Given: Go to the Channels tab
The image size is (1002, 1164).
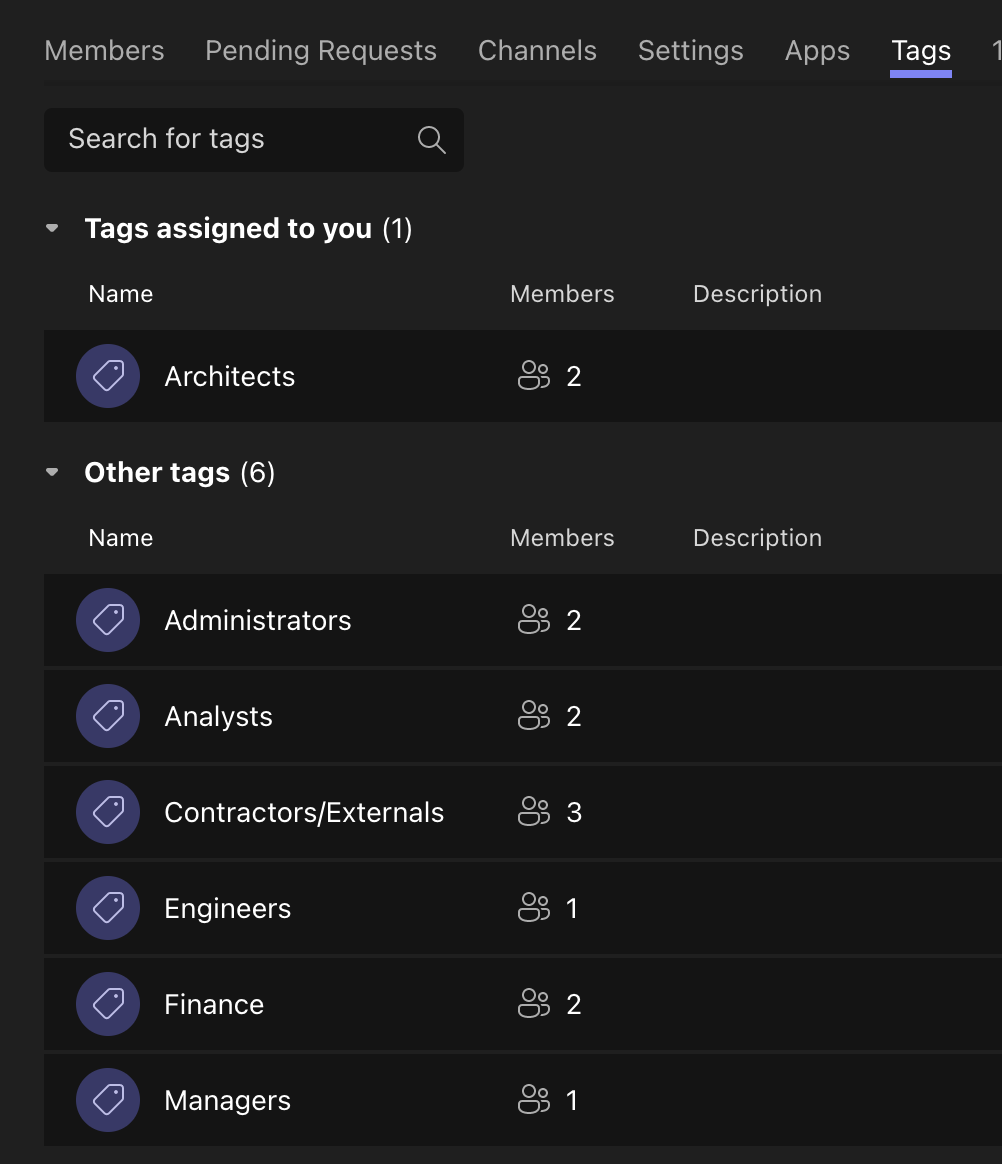Looking at the screenshot, I should pyautogui.click(x=537, y=51).
